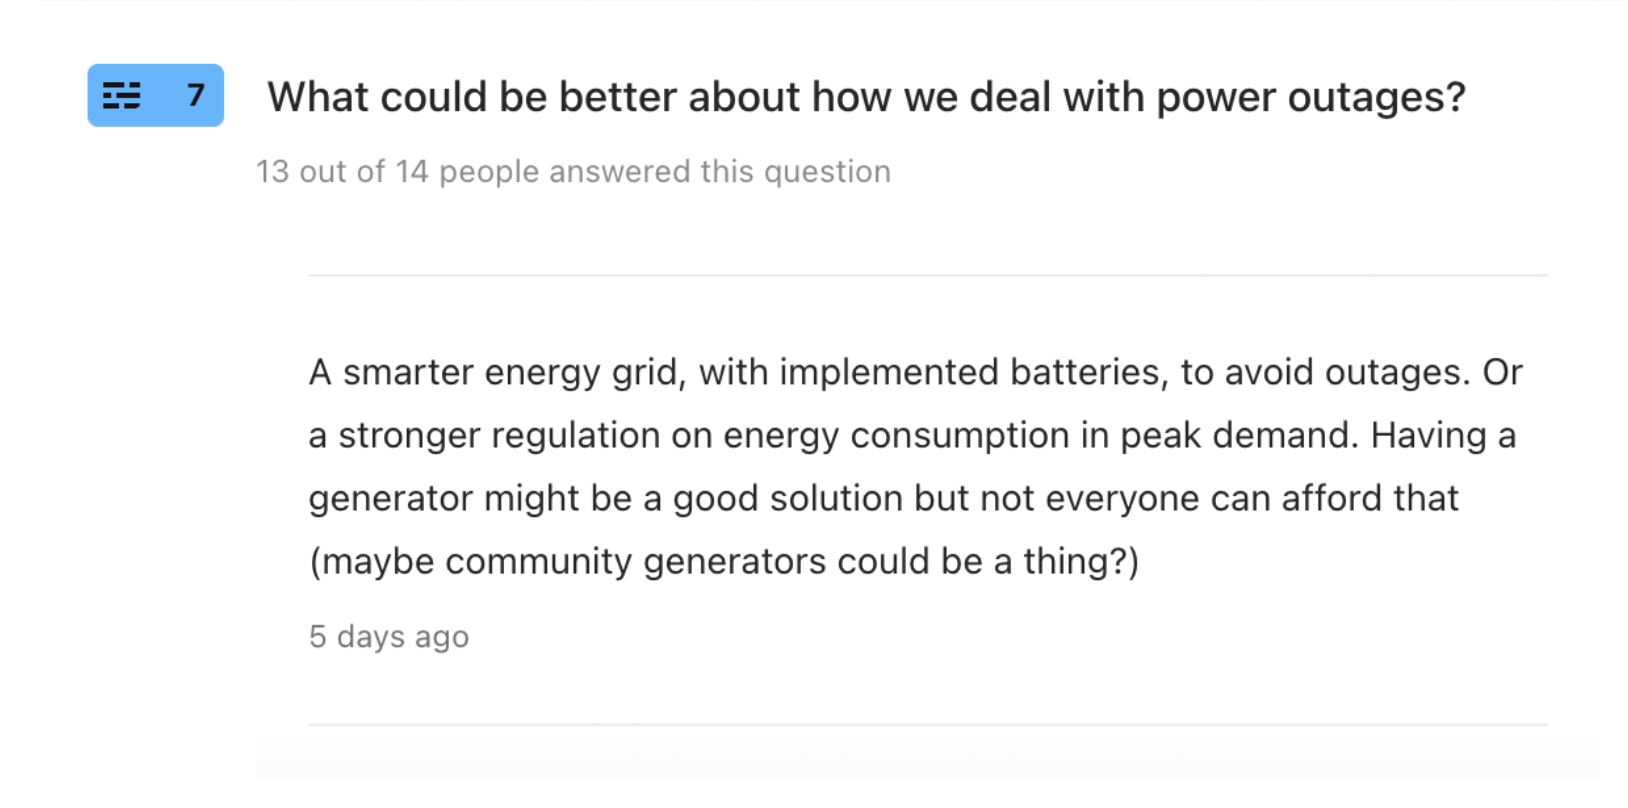Select the line starting "A smarter energy grid"
Viewport: 1628px width, 808px height.
click(x=914, y=372)
